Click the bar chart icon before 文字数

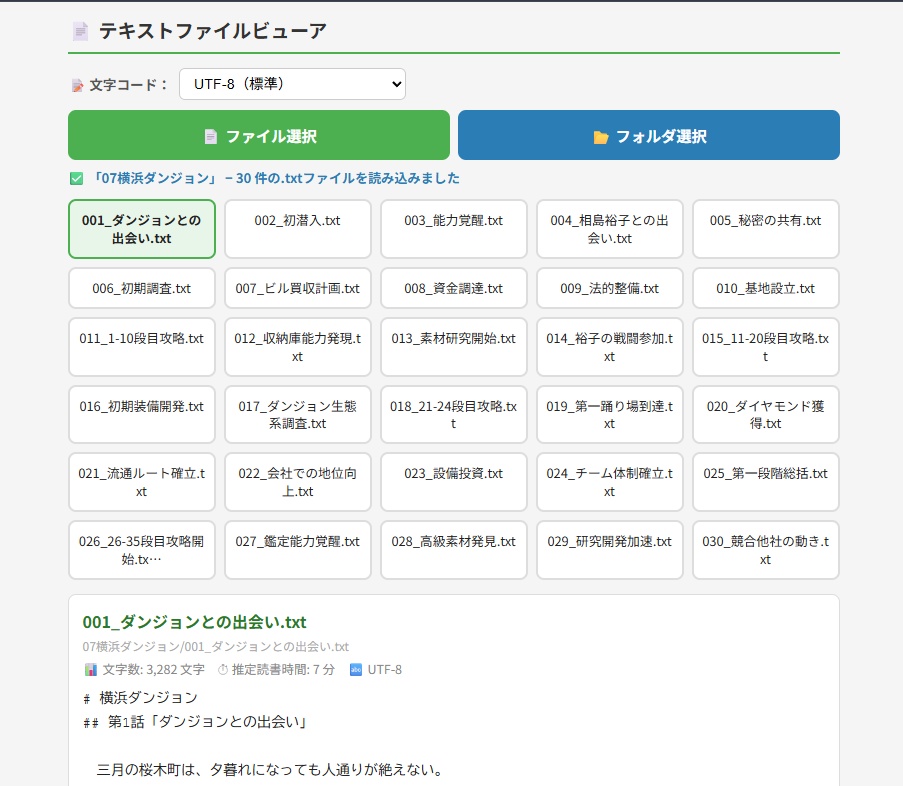(89, 670)
